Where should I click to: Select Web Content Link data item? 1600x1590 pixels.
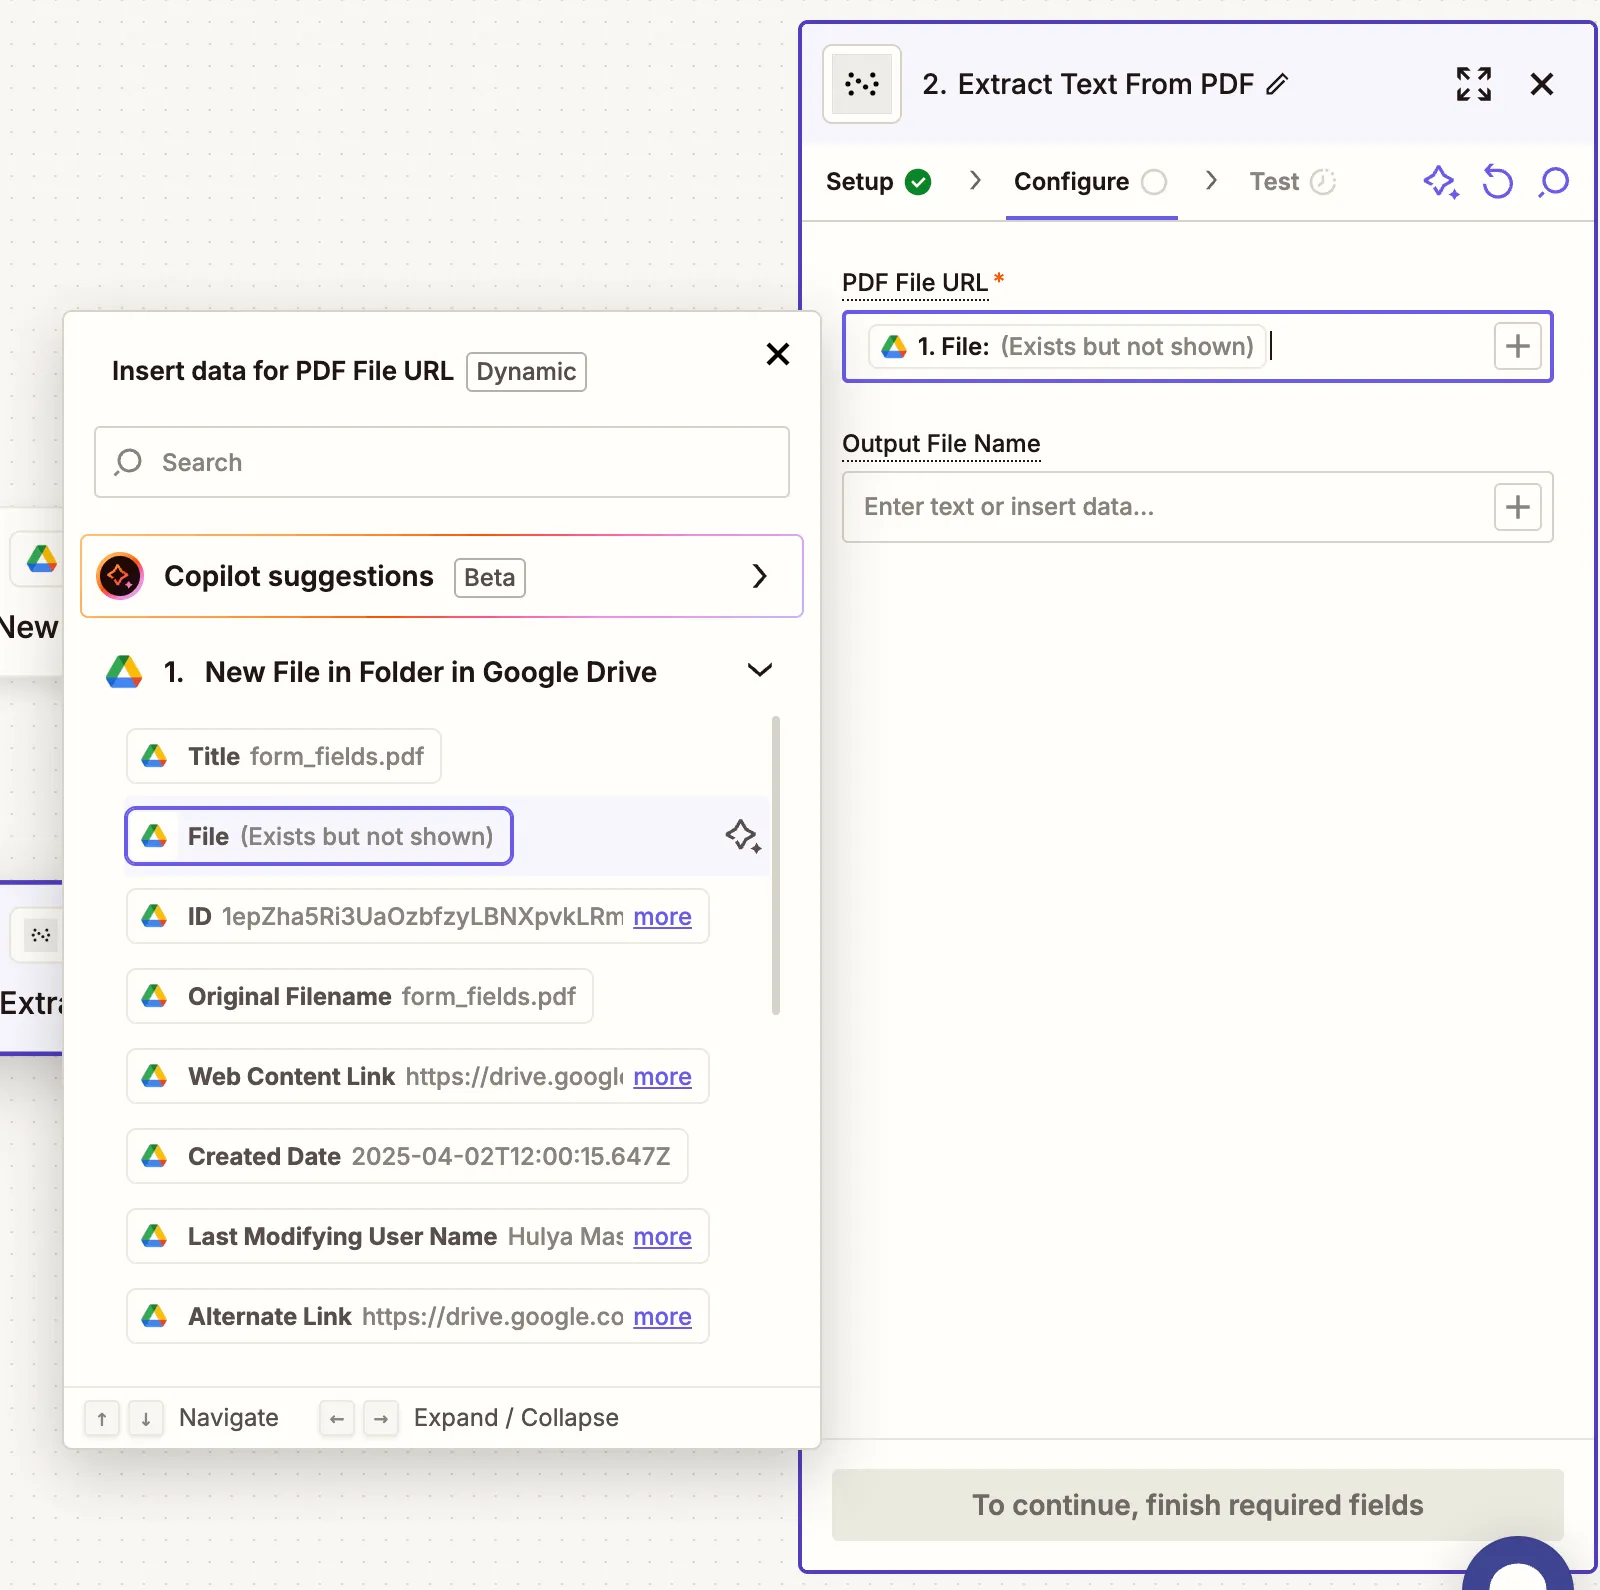coord(418,1076)
